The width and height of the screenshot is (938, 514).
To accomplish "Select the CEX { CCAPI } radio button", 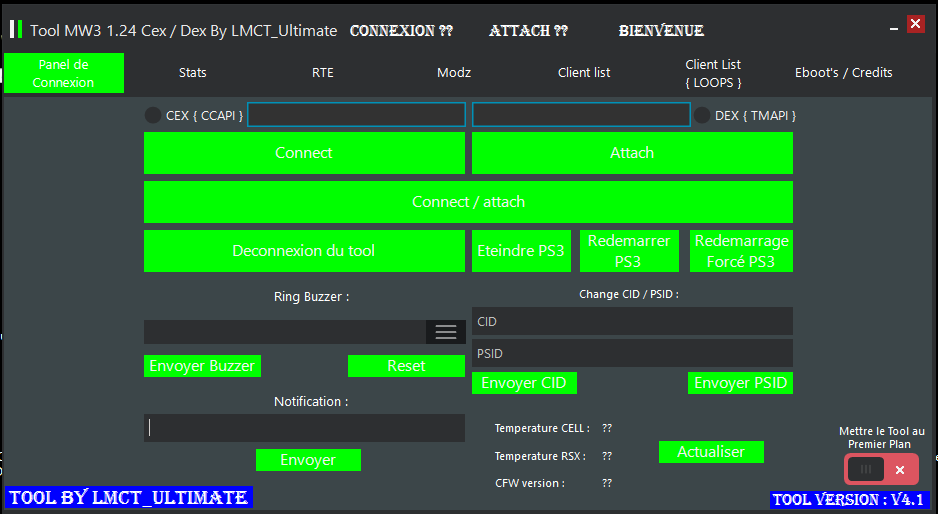I will coord(153,115).
